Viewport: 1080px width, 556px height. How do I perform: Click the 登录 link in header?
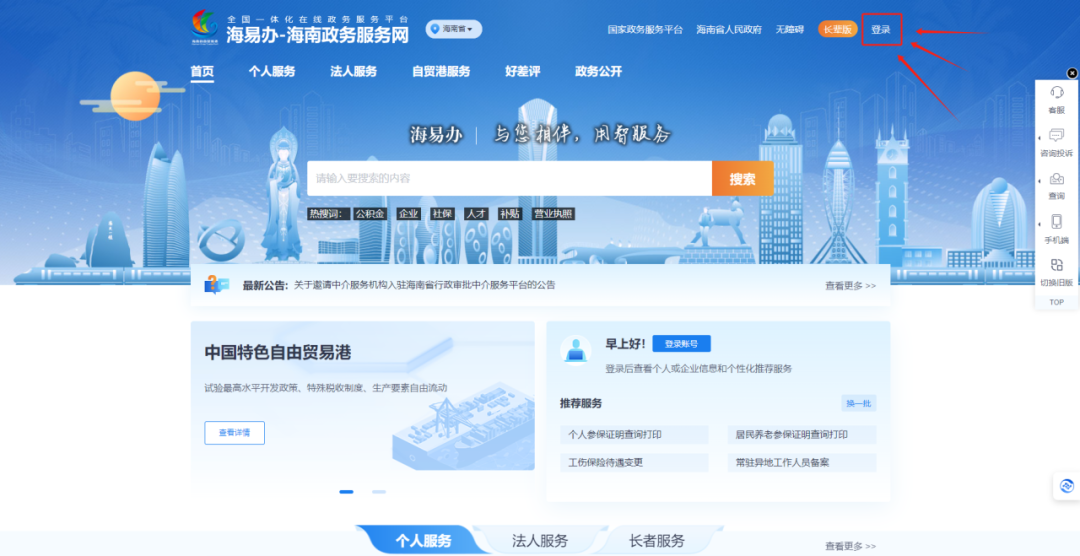[881, 30]
